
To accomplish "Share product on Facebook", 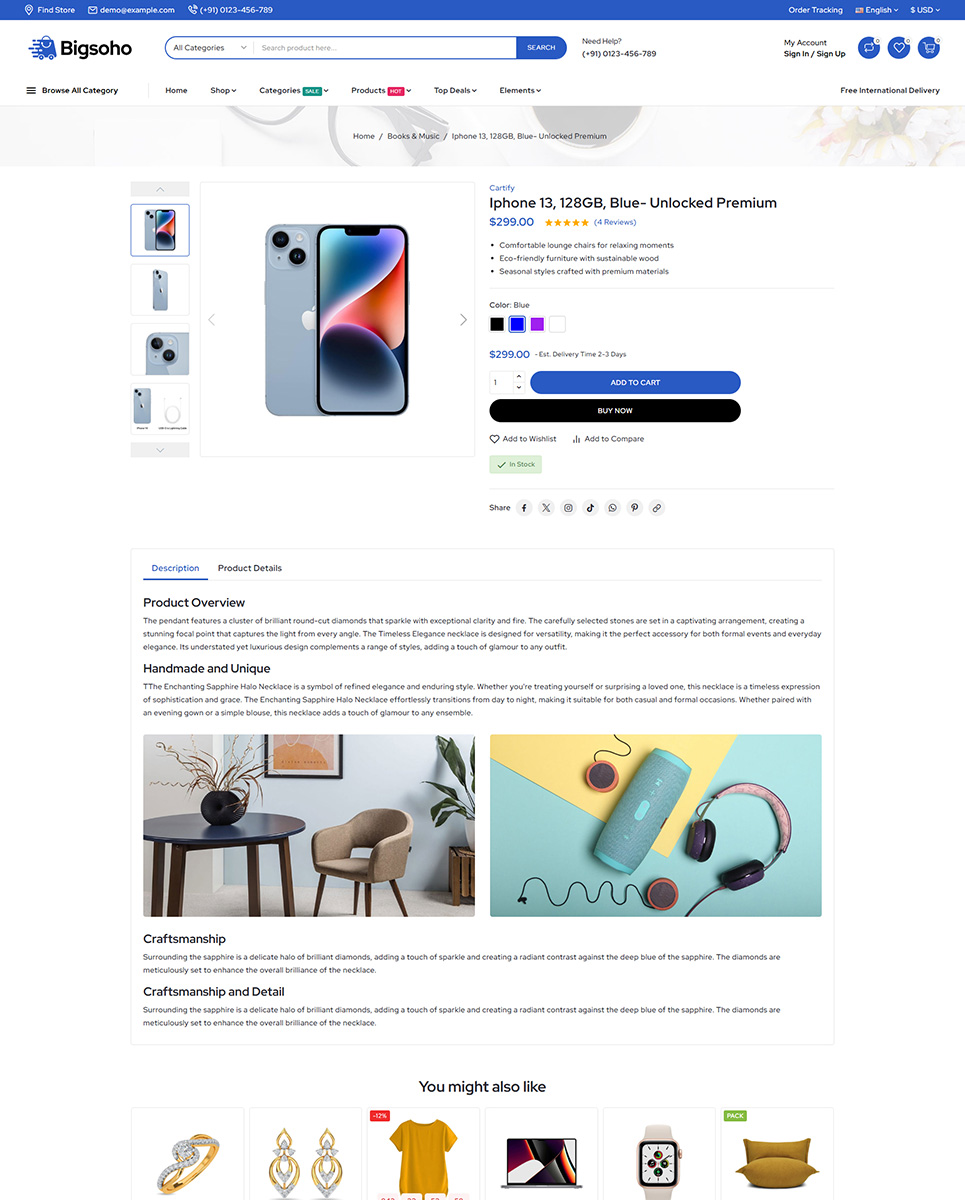I will click(524, 508).
